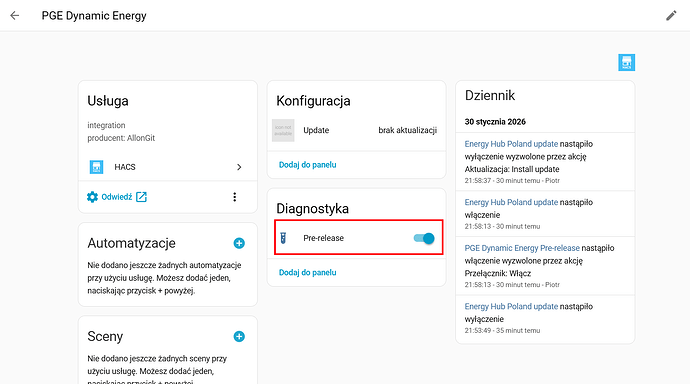
Task: Click the date '30 stycznia 2026'
Action: tap(495, 122)
